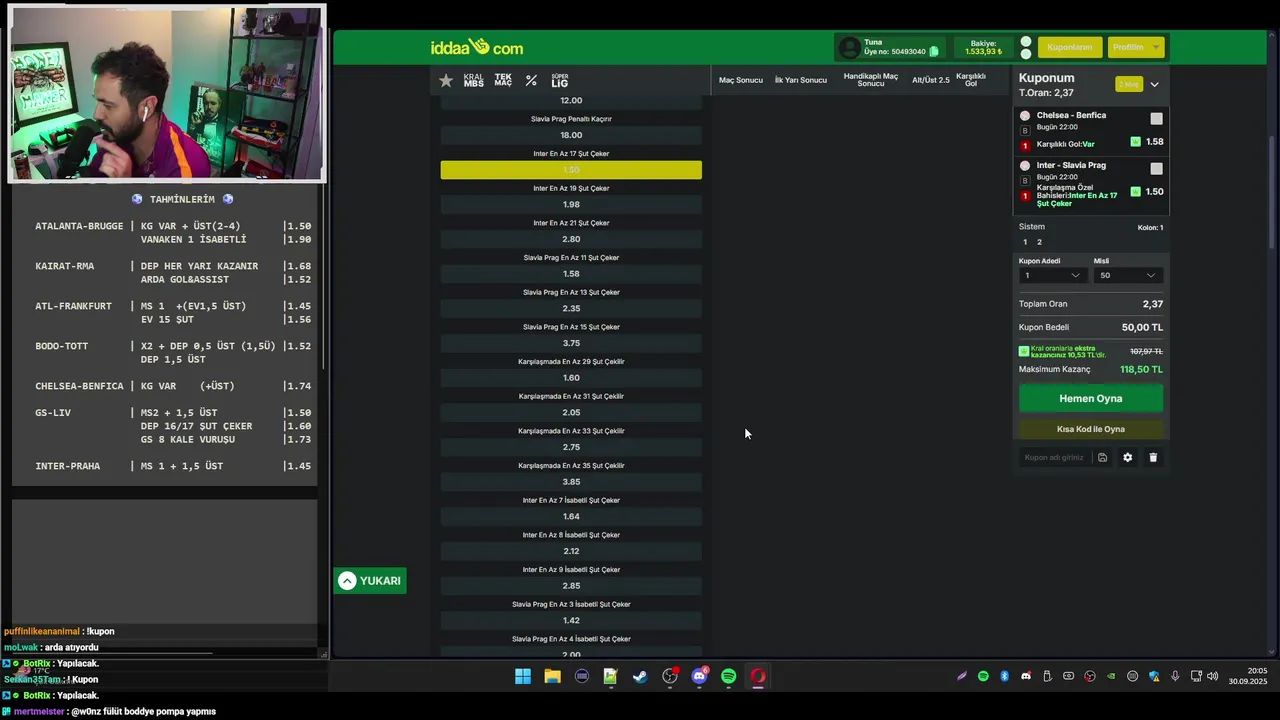Pick Karşılaşmada En Az 29 Şut 1.60

(x=571, y=377)
